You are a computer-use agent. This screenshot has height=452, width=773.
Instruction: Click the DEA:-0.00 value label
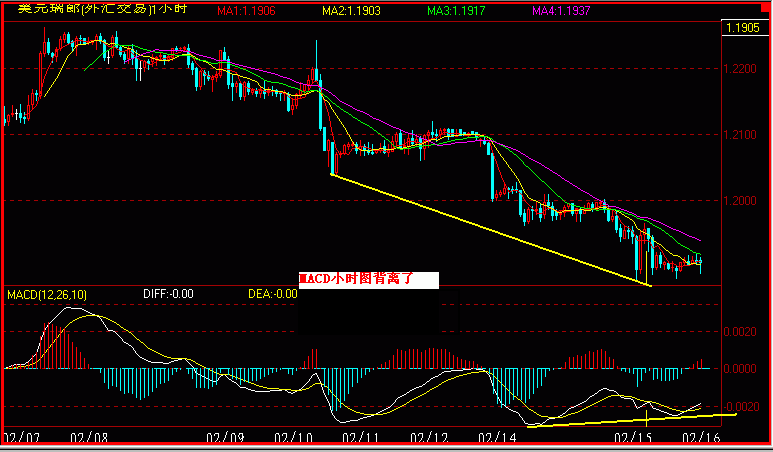tap(272, 294)
